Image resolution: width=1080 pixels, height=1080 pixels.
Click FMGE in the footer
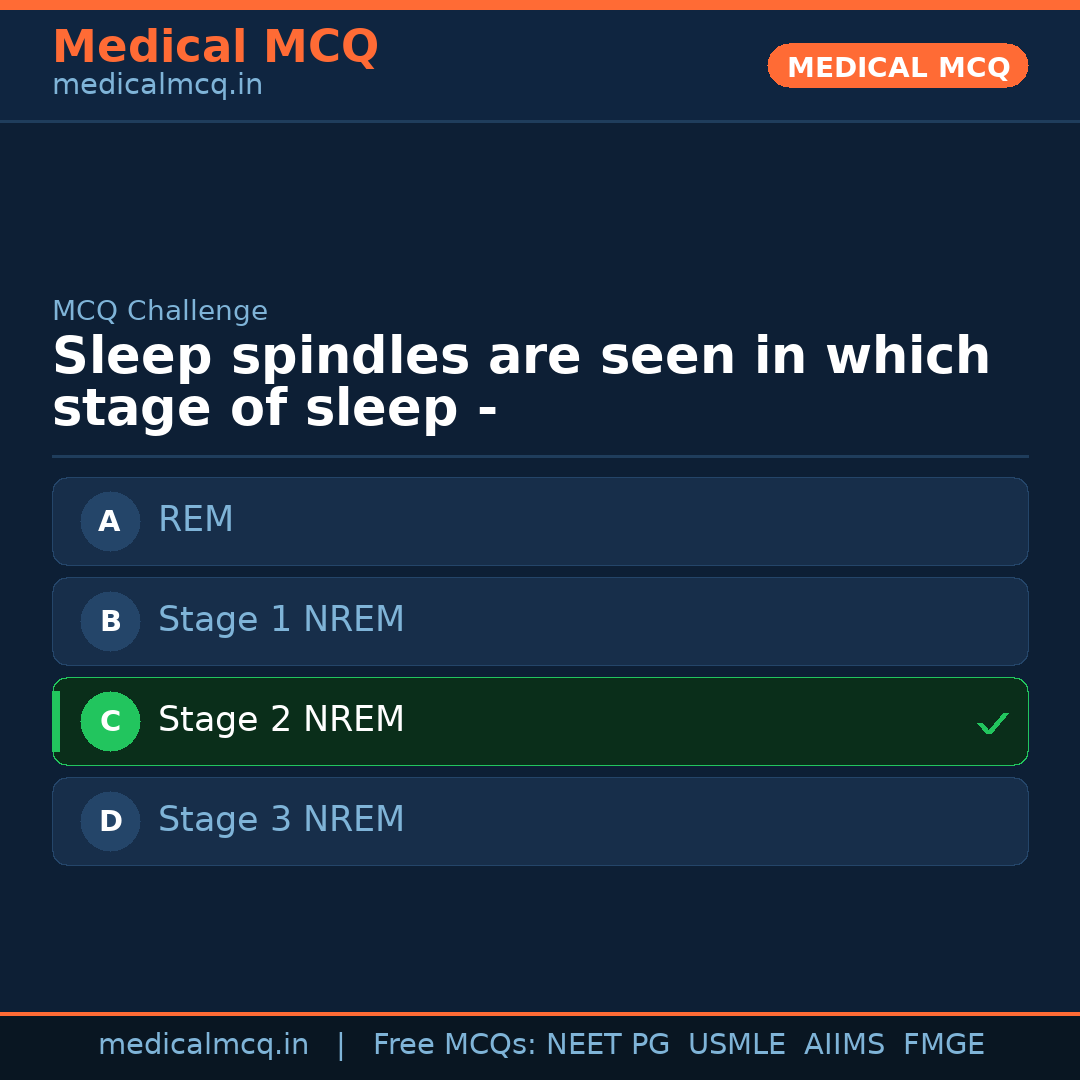pyautogui.click(x=943, y=1045)
